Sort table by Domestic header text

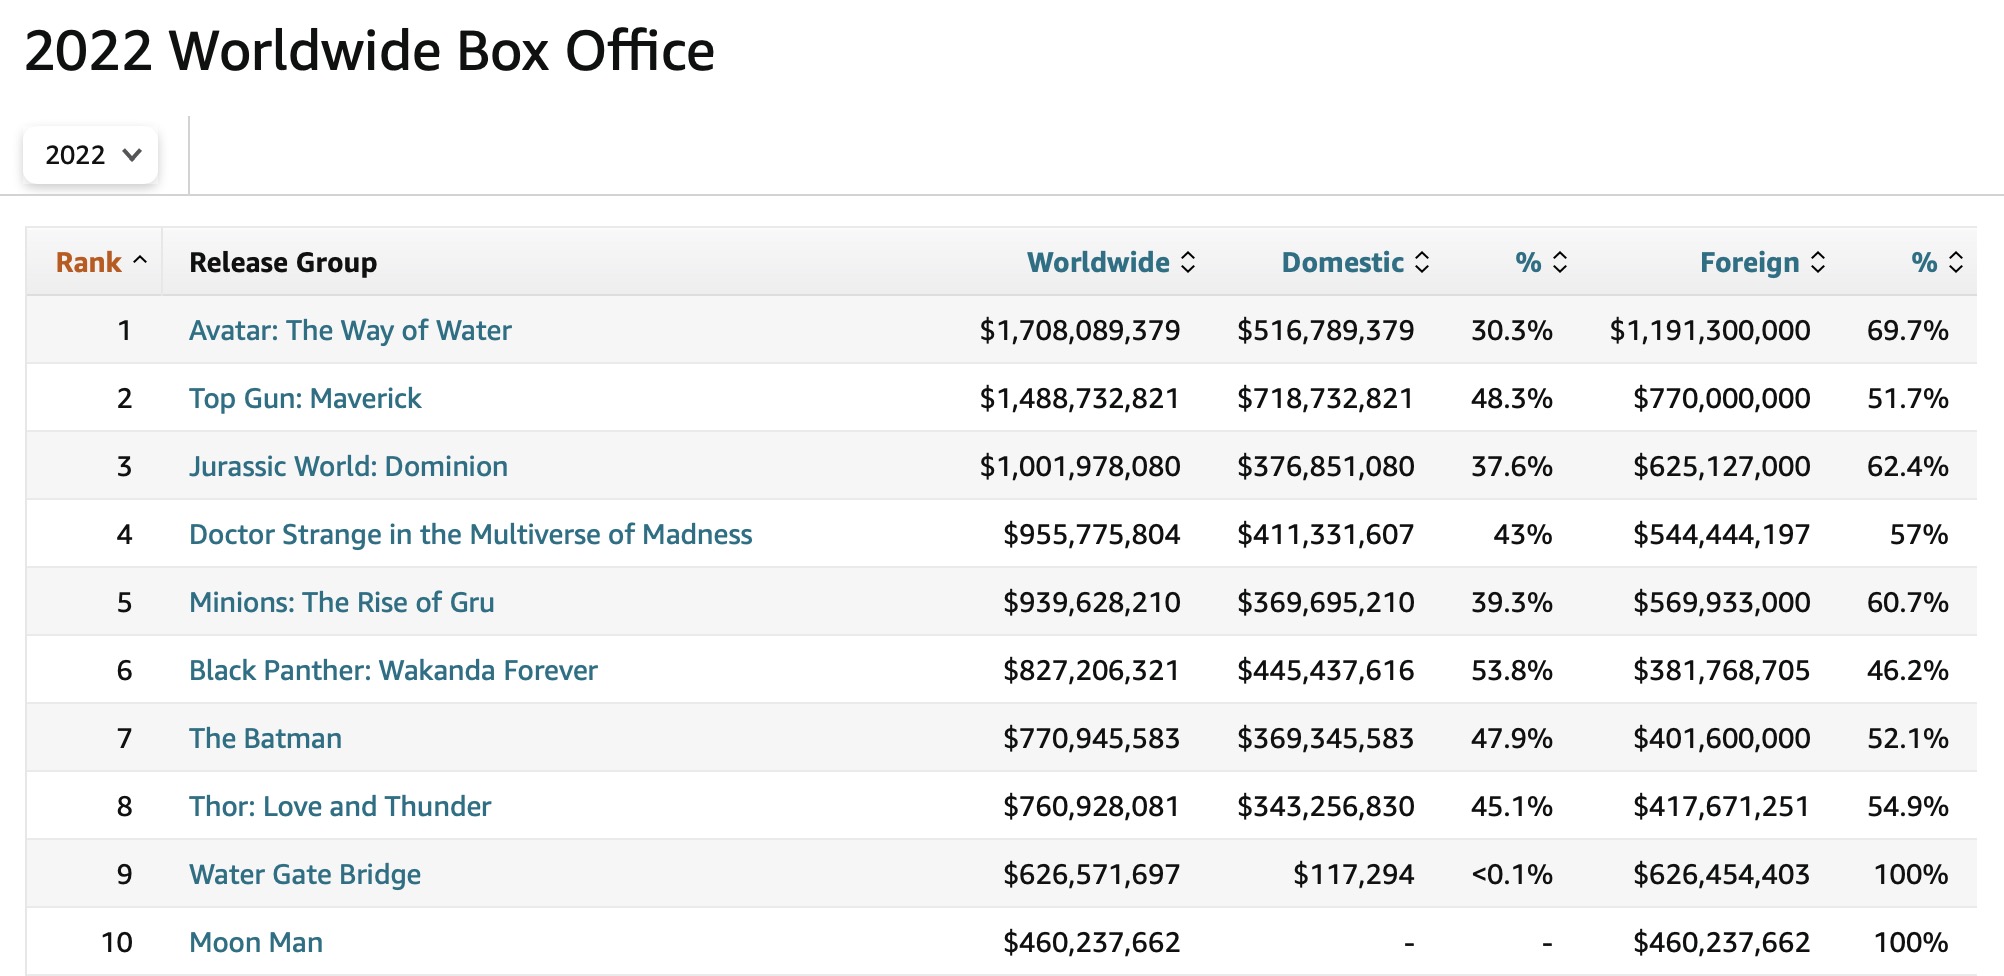[1342, 262]
